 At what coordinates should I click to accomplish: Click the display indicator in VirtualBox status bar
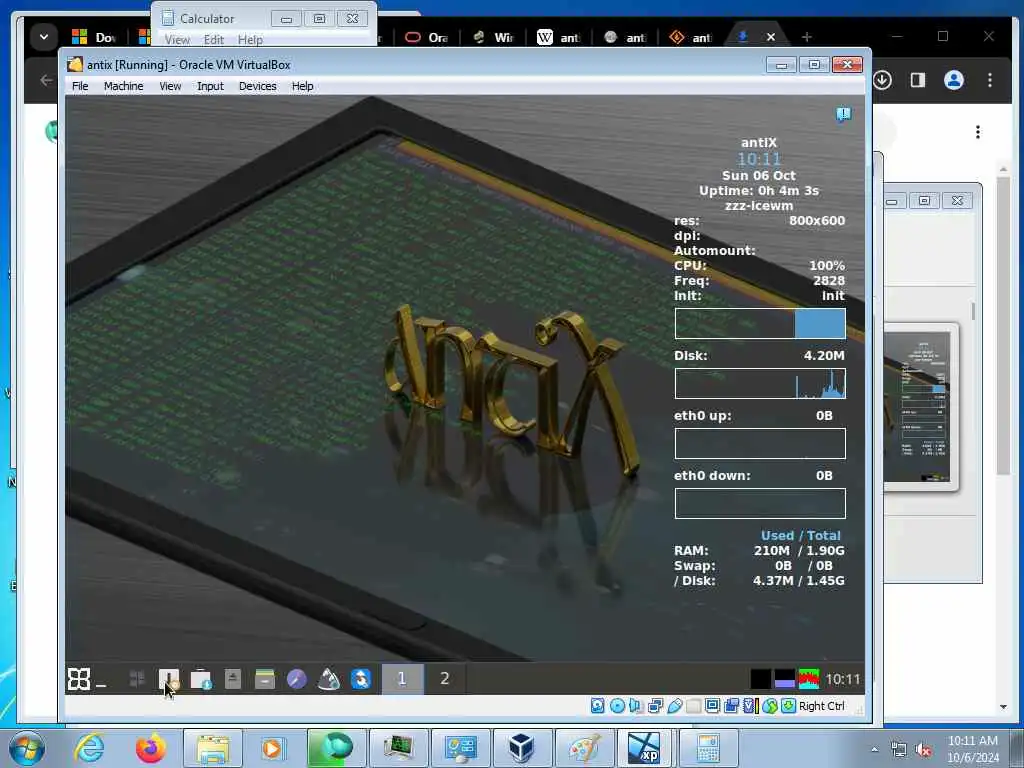(x=712, y=706)
